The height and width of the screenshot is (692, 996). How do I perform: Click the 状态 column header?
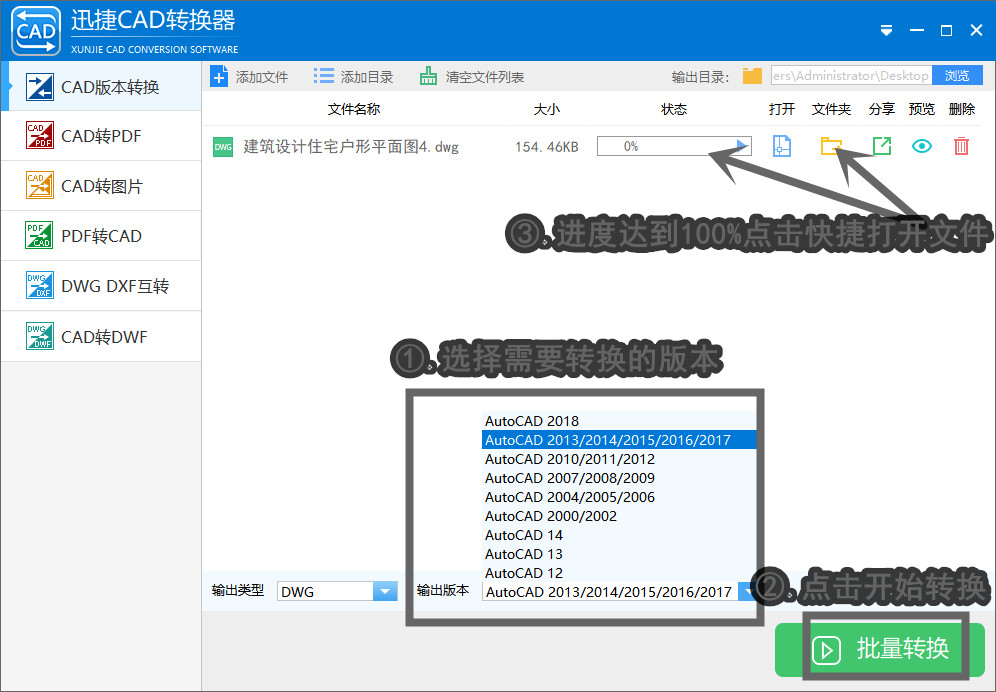pos(674,109)
